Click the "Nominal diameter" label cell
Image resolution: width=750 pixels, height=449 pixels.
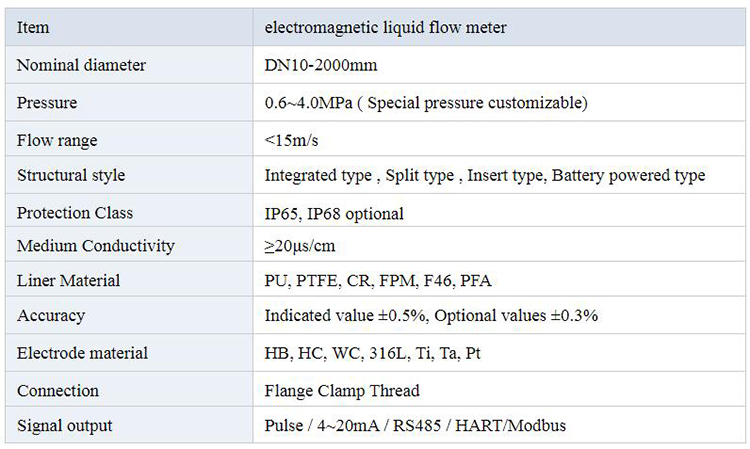(x=81, y=66)
